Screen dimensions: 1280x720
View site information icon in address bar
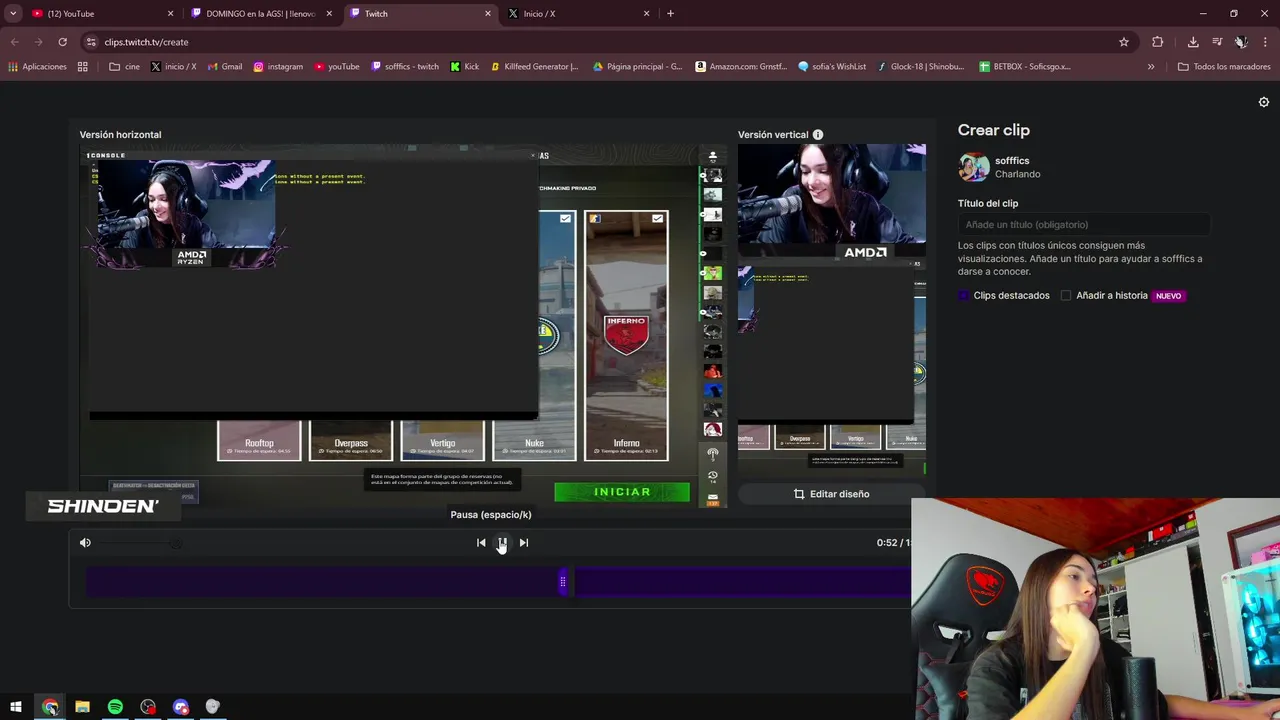pos(92,42)
